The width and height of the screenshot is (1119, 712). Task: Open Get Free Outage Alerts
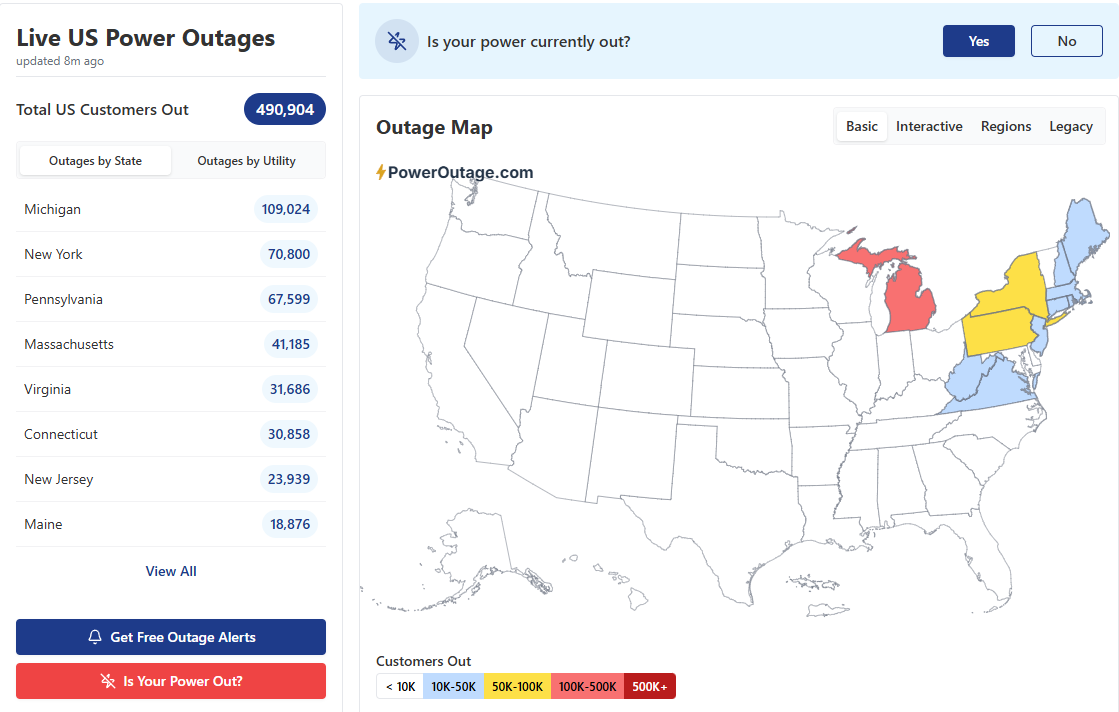171,637
